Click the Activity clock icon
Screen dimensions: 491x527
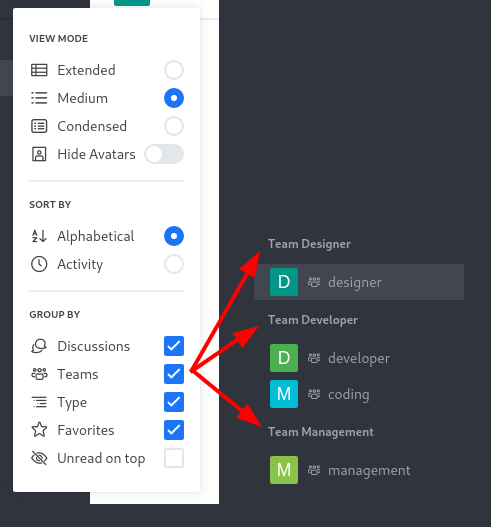tap(39, 264)
